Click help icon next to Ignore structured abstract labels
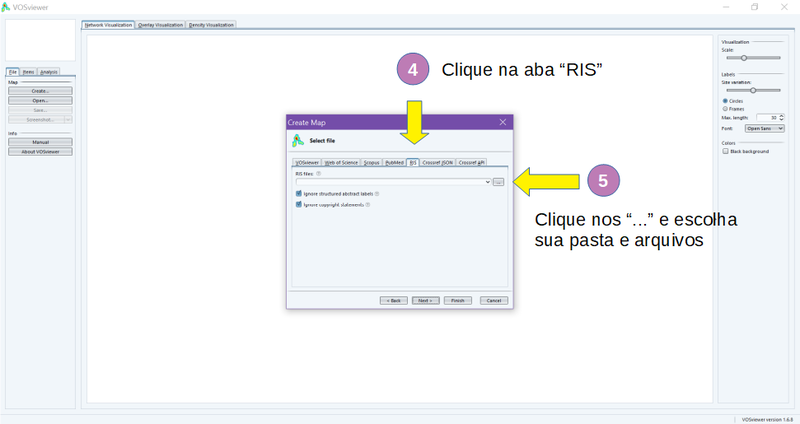This screenshot has width=800, height=424. tap(377, 194)
